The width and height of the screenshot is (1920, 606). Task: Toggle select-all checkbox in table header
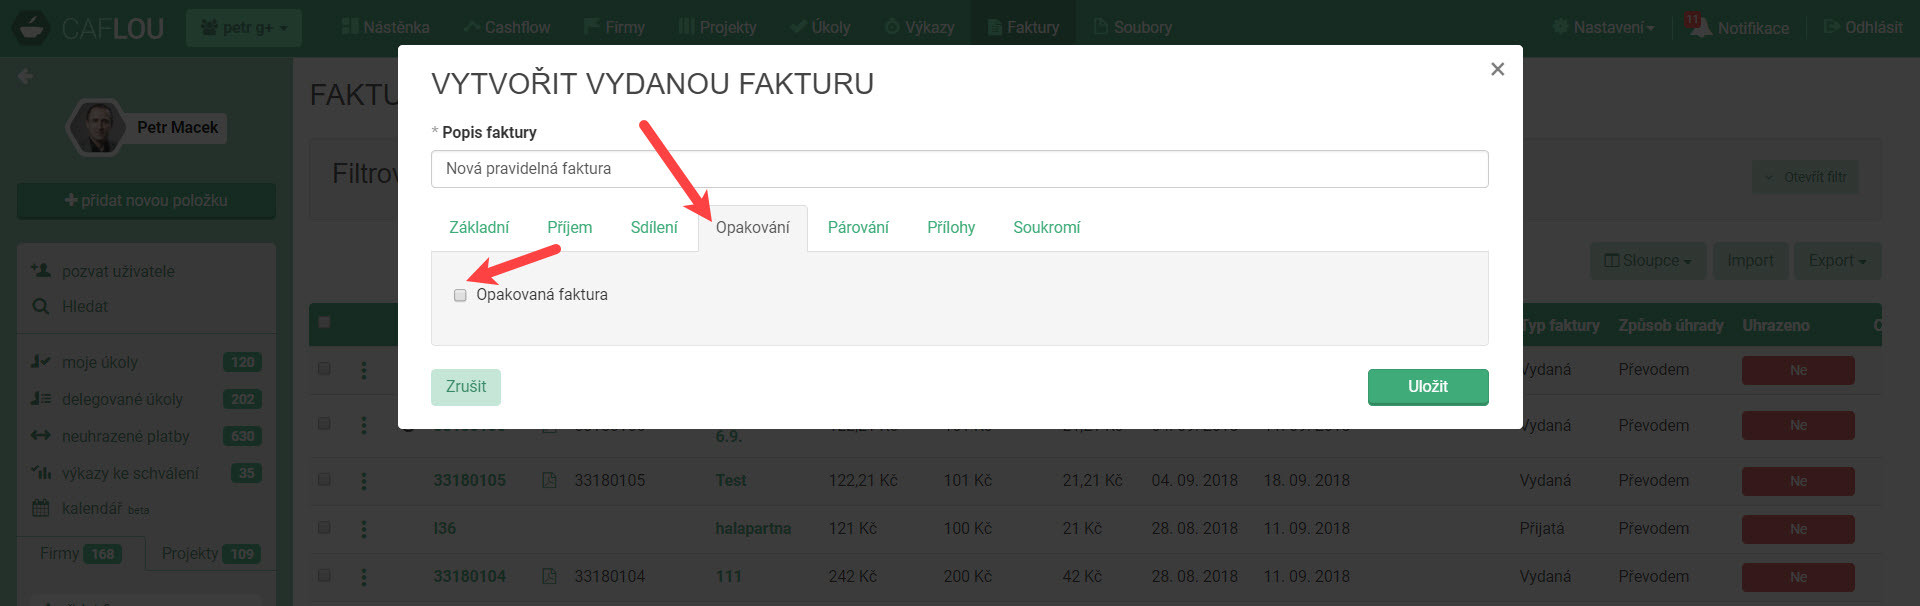coord(324,322)
